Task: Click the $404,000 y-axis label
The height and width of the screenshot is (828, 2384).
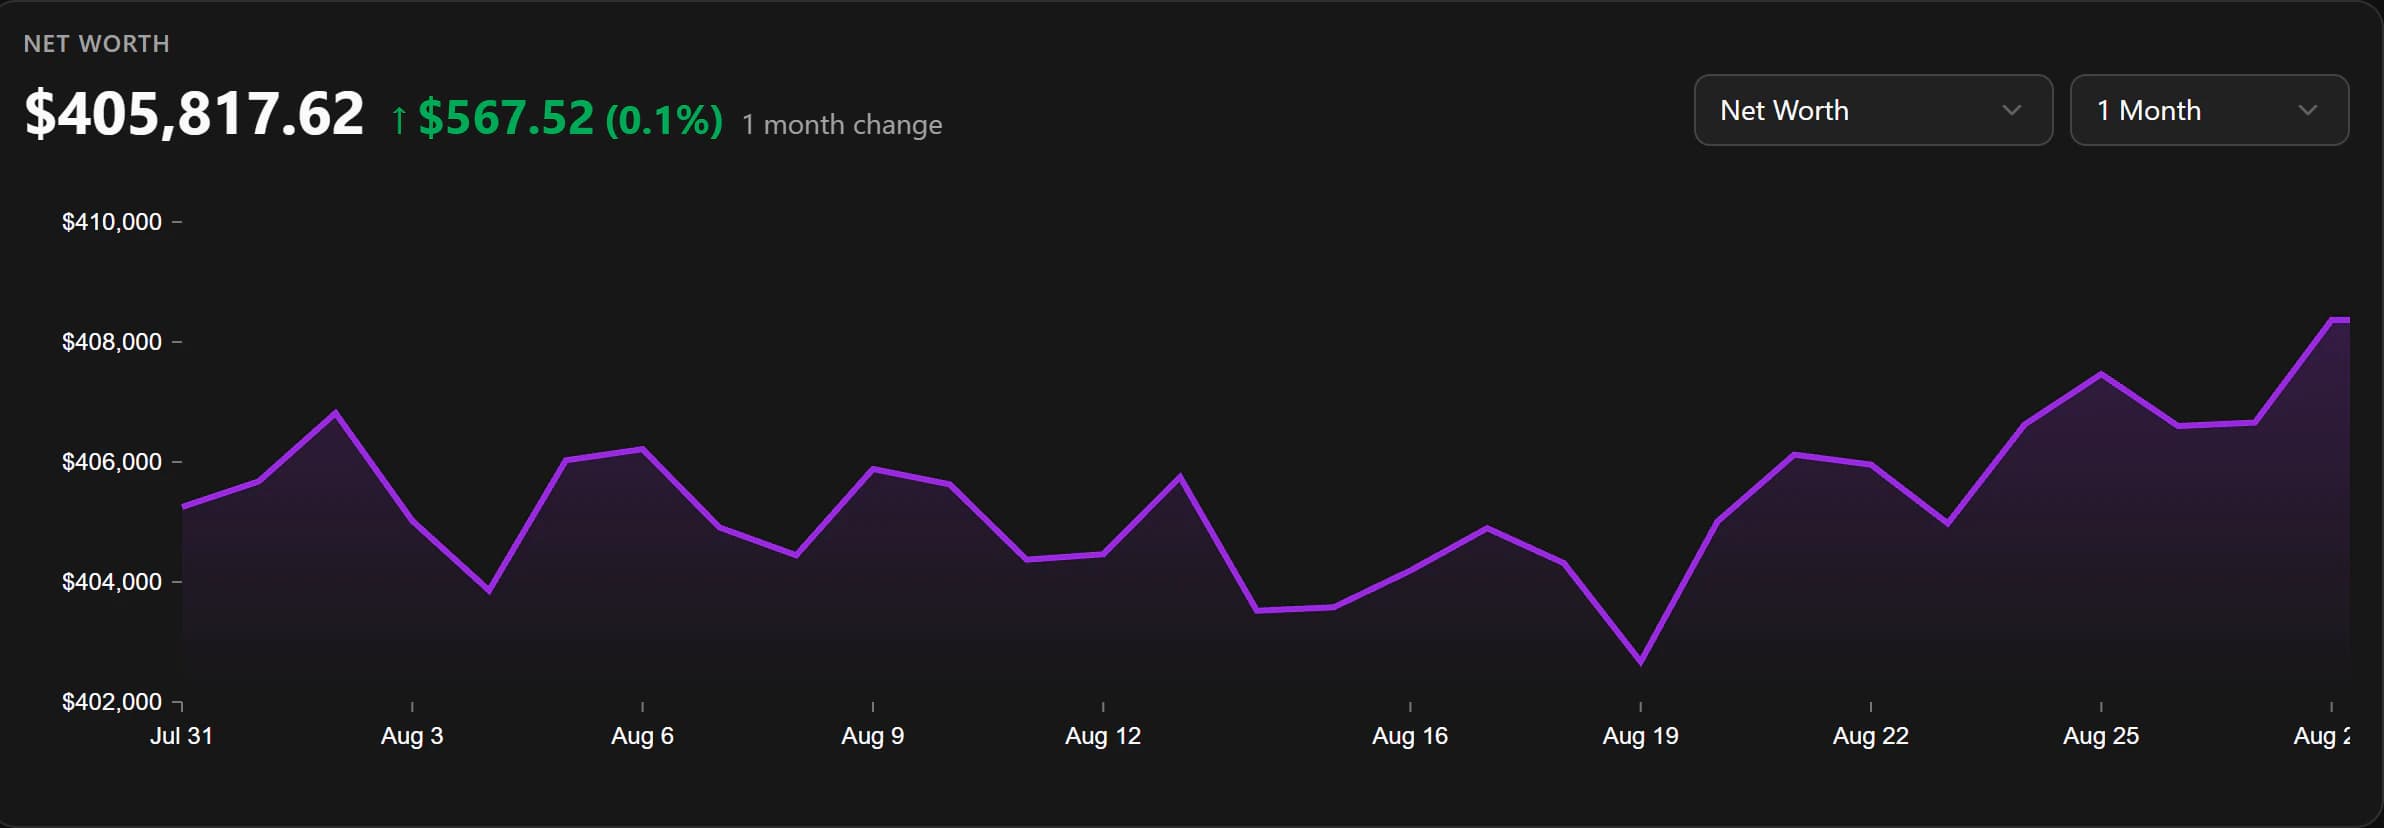Action: [112, 582]
